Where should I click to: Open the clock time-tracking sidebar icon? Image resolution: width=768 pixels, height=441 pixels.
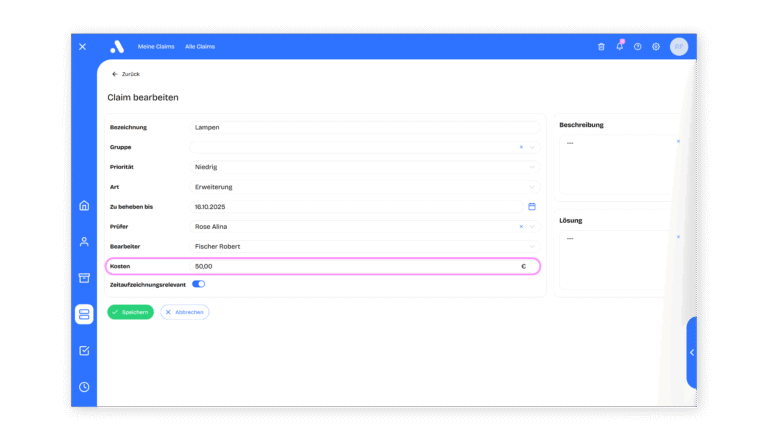(x=84, y=387)
